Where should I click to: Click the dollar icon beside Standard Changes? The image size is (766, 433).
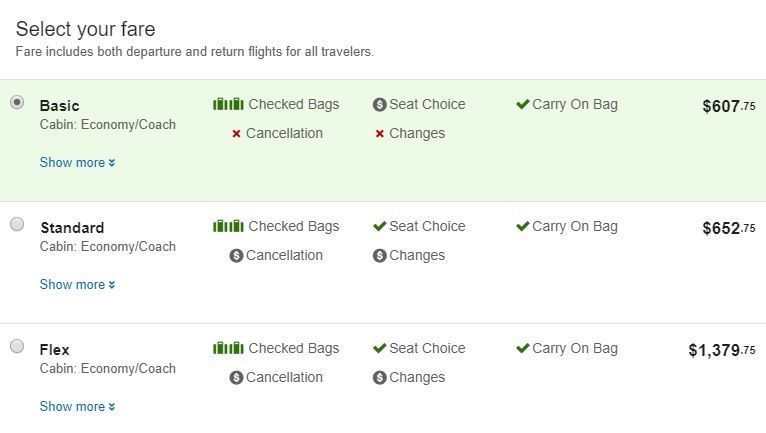coord(380,255)
